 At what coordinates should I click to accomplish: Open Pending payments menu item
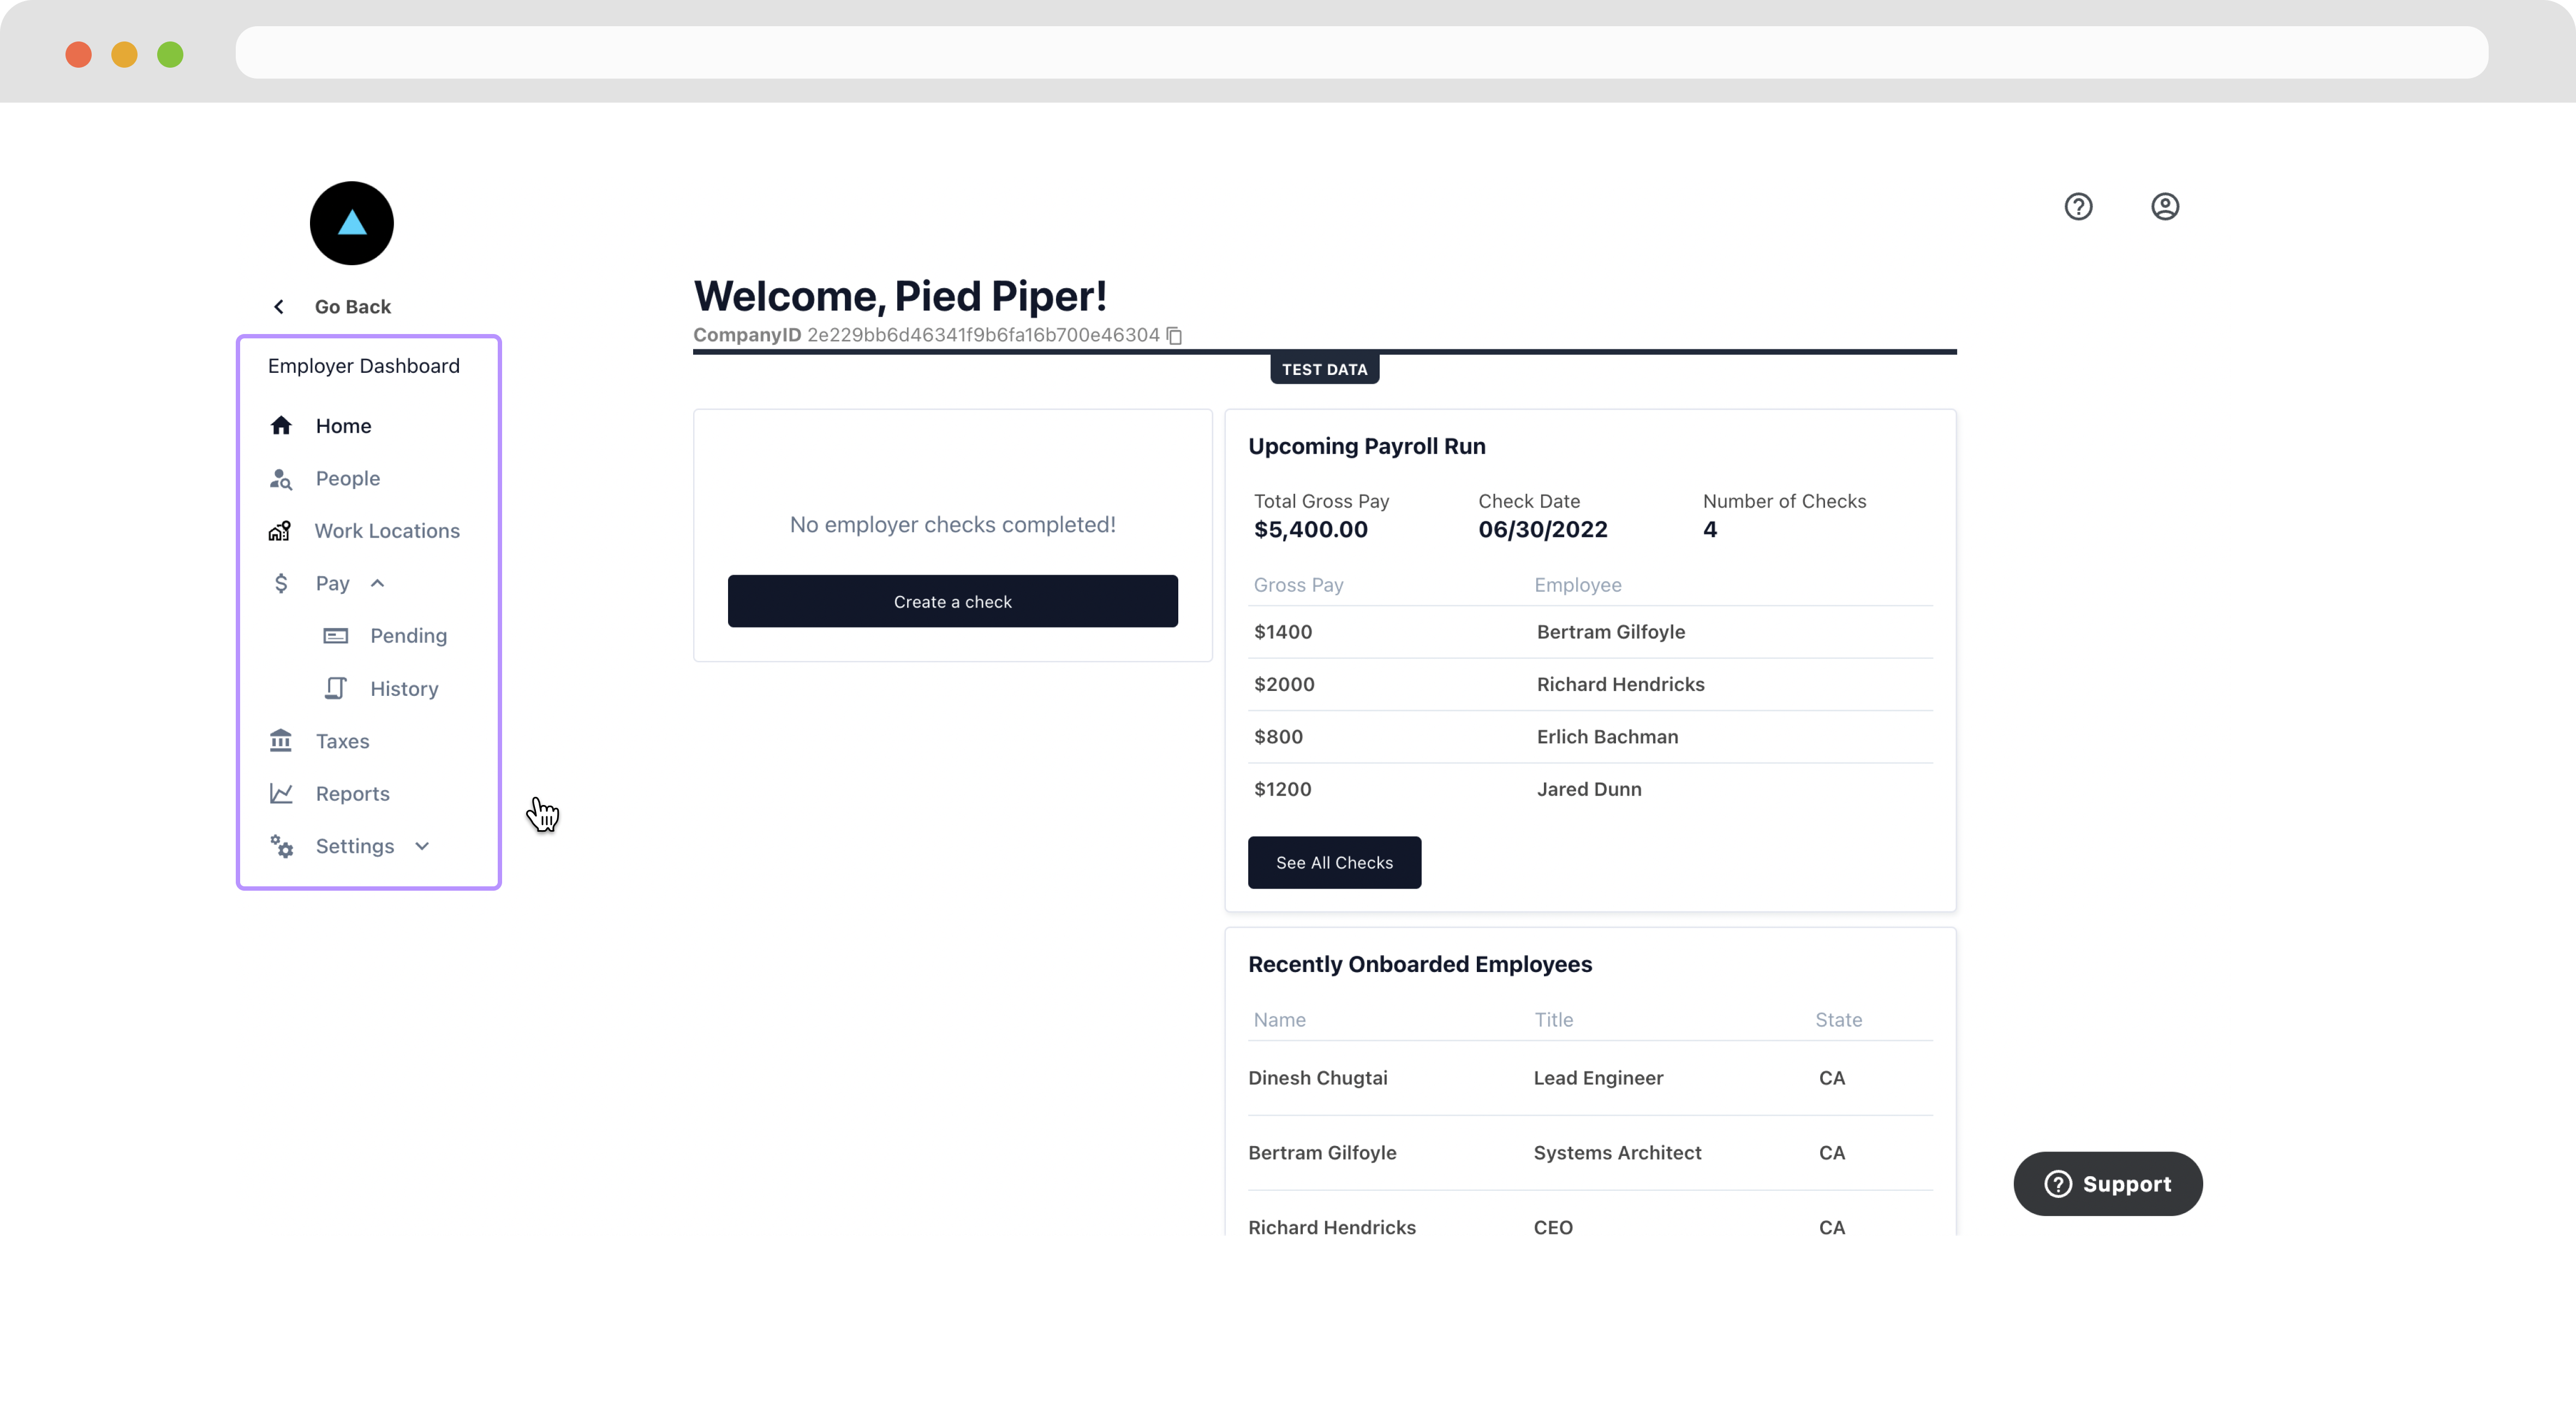tap(407, 636)
